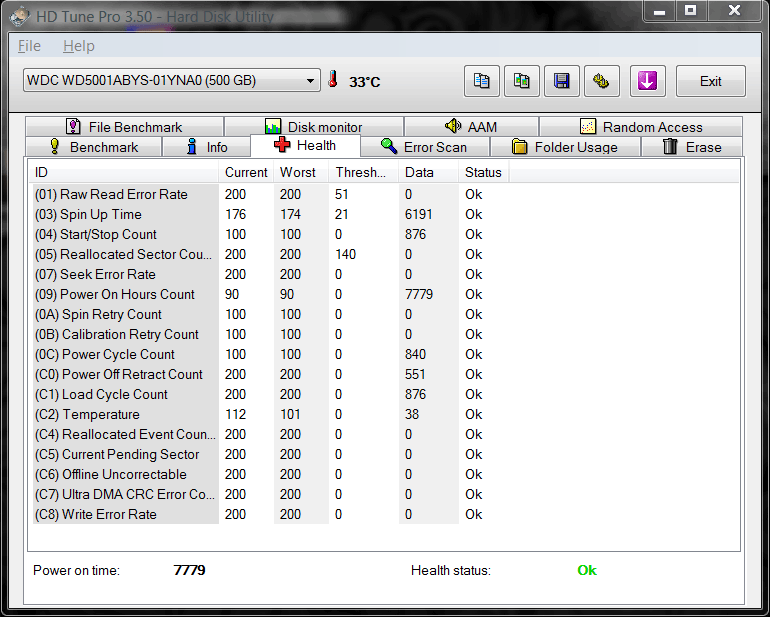Screen dimensions: 770x617
Task: Open the drive selection dropdown WDC WD5001ABYS
Action: coord(171,80)
